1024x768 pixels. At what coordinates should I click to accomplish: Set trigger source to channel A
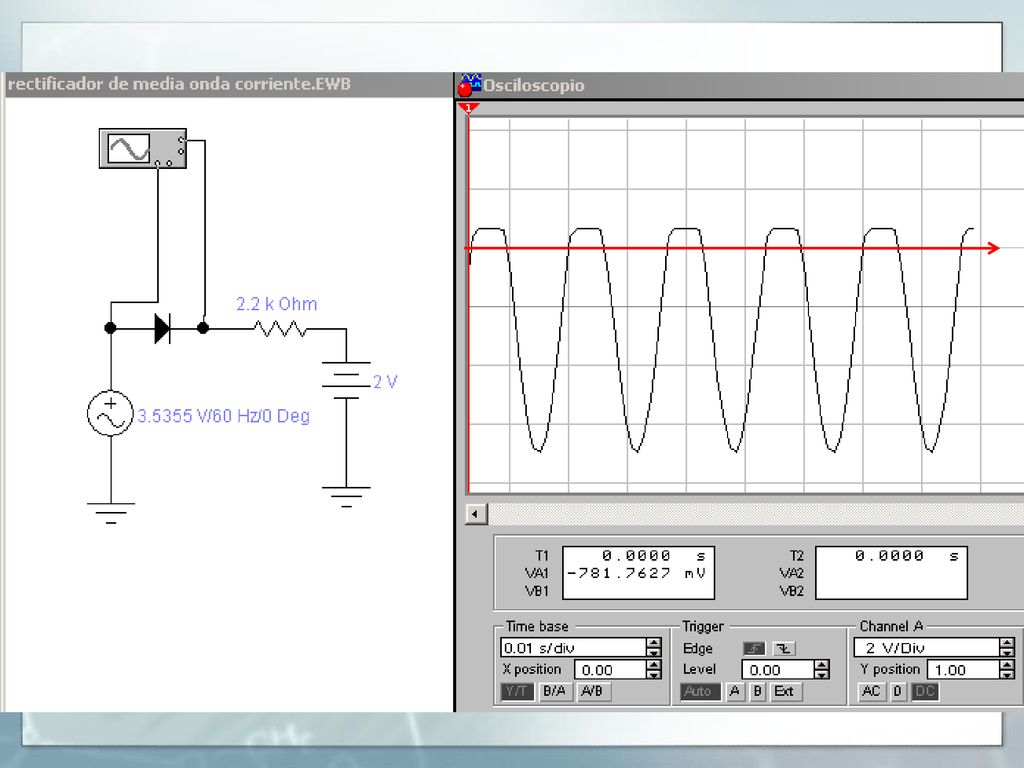[x=735, y=692]
